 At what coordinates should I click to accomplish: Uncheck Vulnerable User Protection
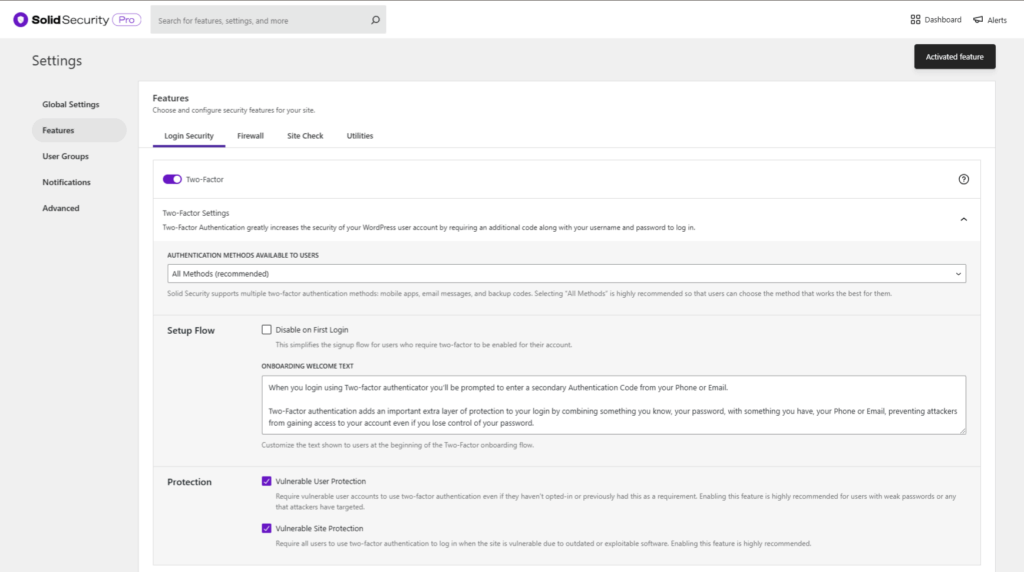tap(266, 481)
